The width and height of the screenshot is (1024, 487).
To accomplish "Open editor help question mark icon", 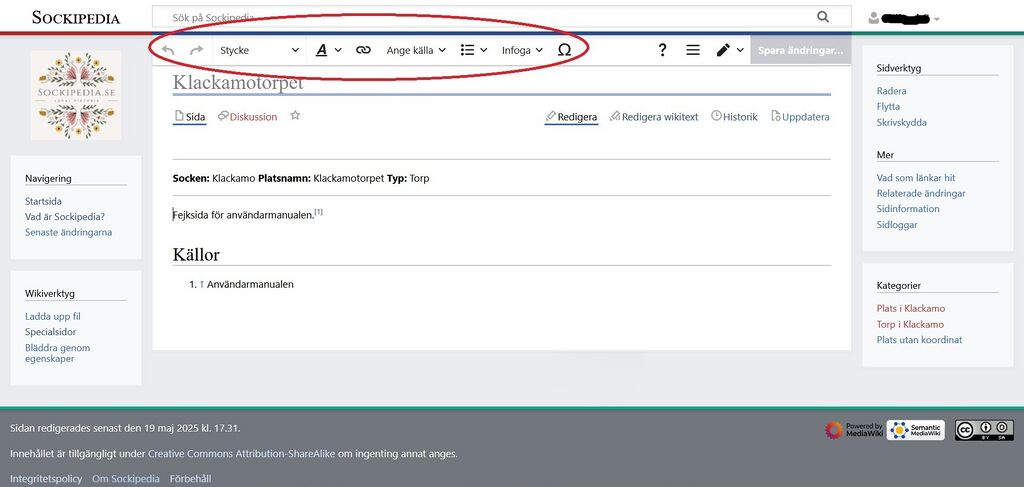I will point(662,50).
